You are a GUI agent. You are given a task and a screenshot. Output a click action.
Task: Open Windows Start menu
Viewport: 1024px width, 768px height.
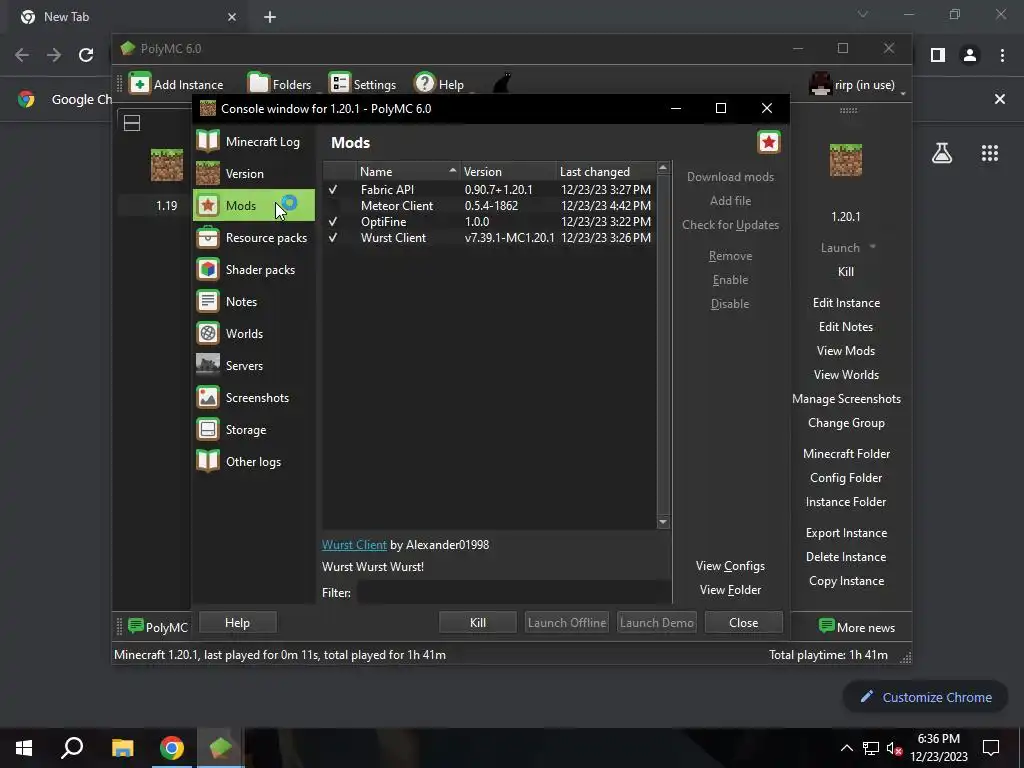pyautogui.click(x=24, y=748)
